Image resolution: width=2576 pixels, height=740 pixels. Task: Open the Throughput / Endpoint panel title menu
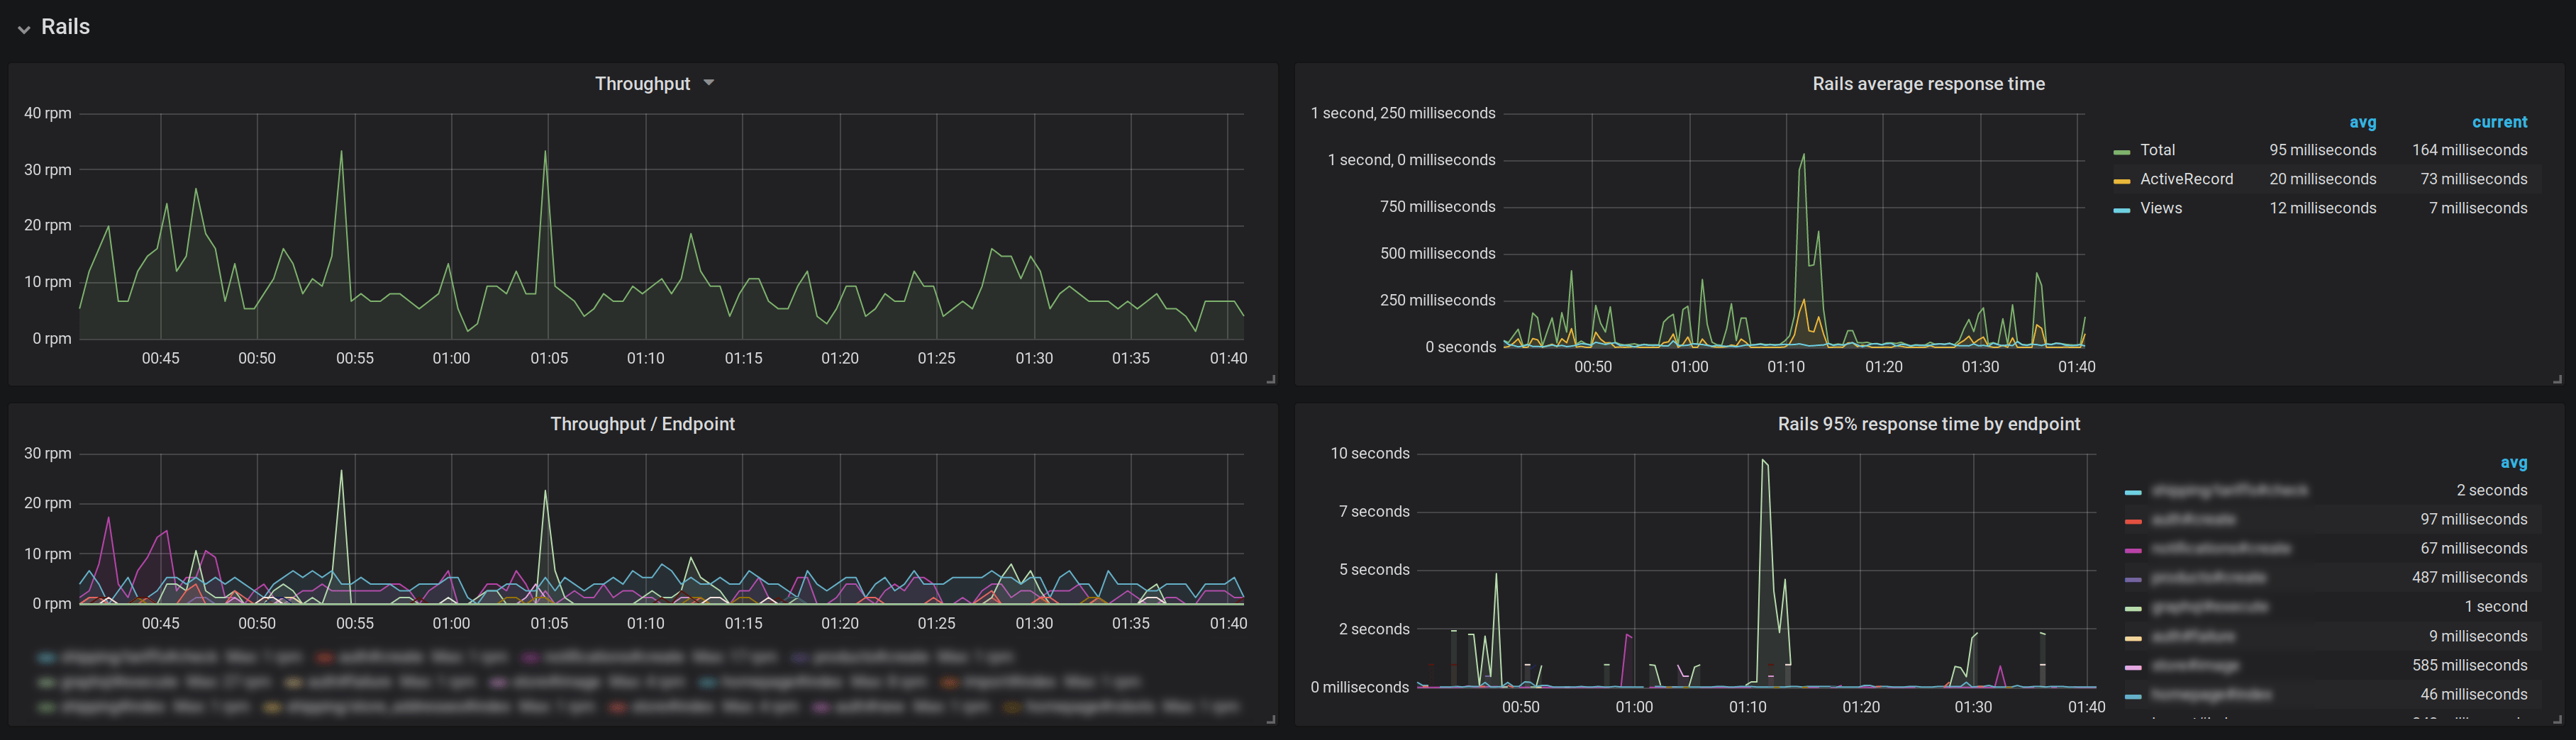tap(642, 424)
